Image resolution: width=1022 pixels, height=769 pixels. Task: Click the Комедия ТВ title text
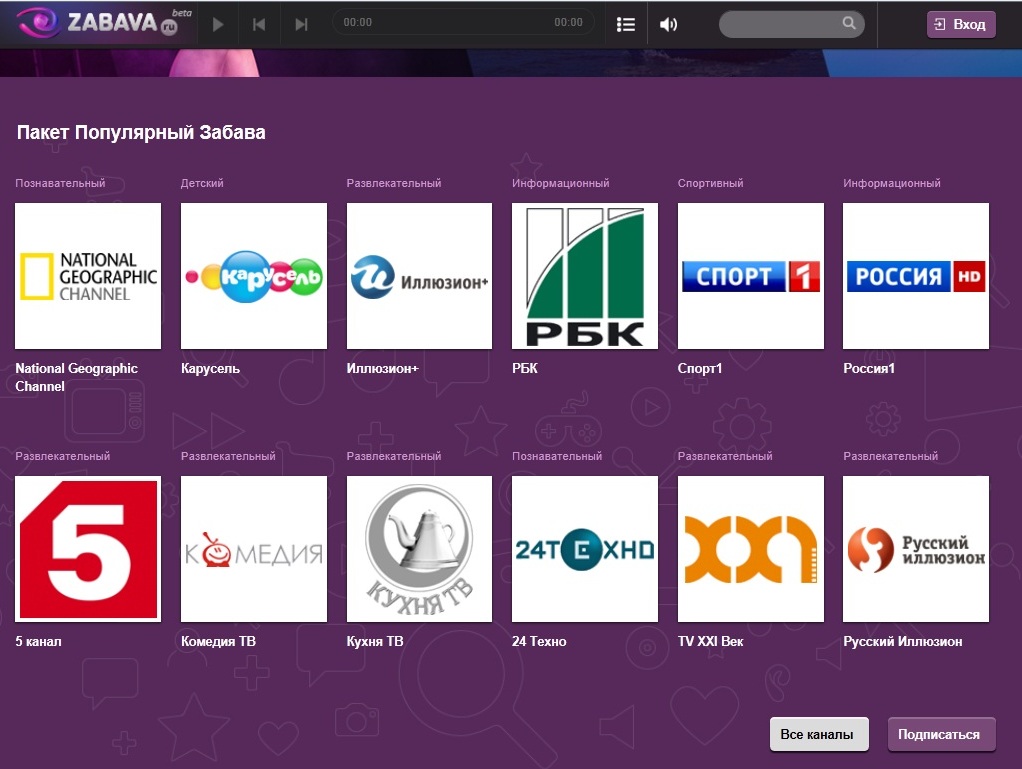click(x=218, y=642)
